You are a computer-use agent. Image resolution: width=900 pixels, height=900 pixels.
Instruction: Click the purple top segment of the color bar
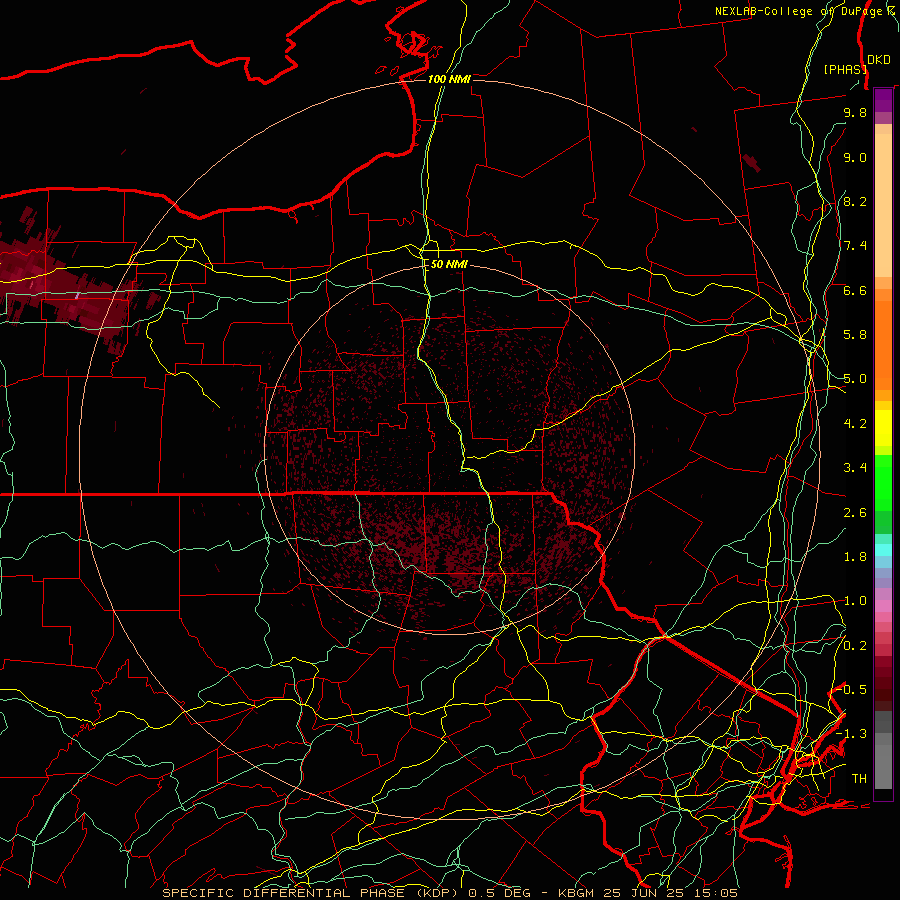click(883, 100)
